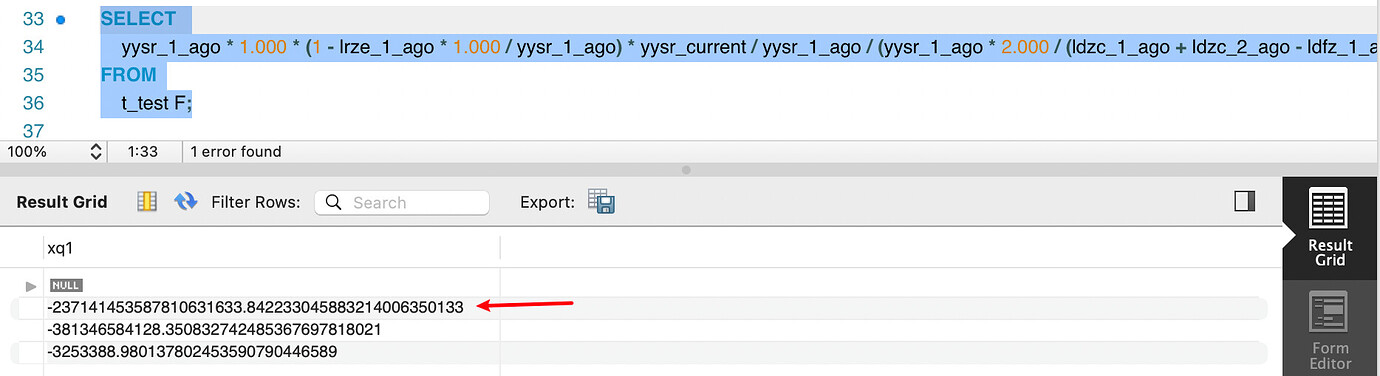Refresh the result grid data
1380x376 pixels.
pos(185,202)
